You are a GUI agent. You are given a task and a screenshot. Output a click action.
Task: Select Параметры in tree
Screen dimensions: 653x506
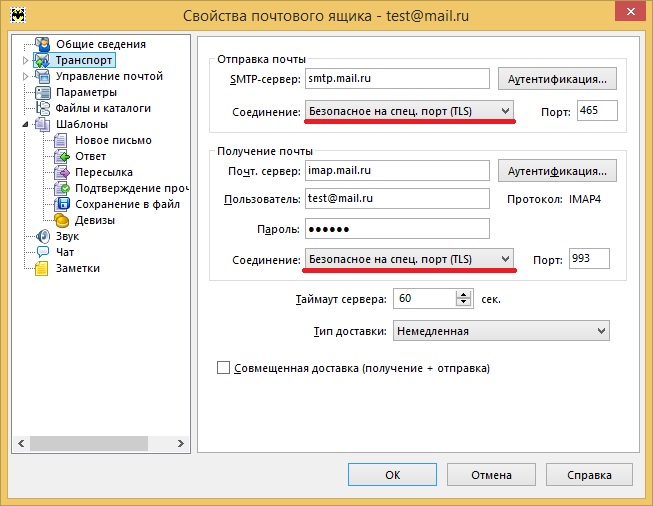pyautogui.click(x=86, y=92)
